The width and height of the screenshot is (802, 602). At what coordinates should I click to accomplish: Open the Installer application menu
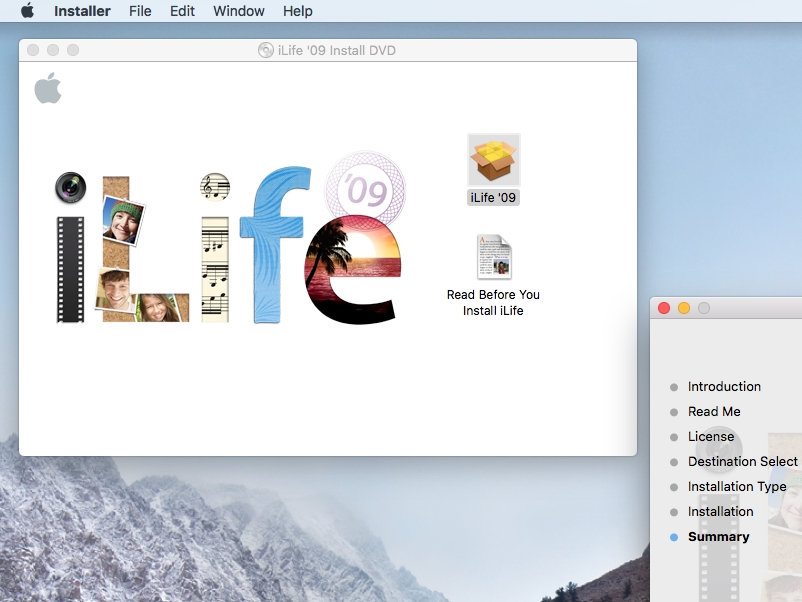pyautogui.click(x=82, y=11)
